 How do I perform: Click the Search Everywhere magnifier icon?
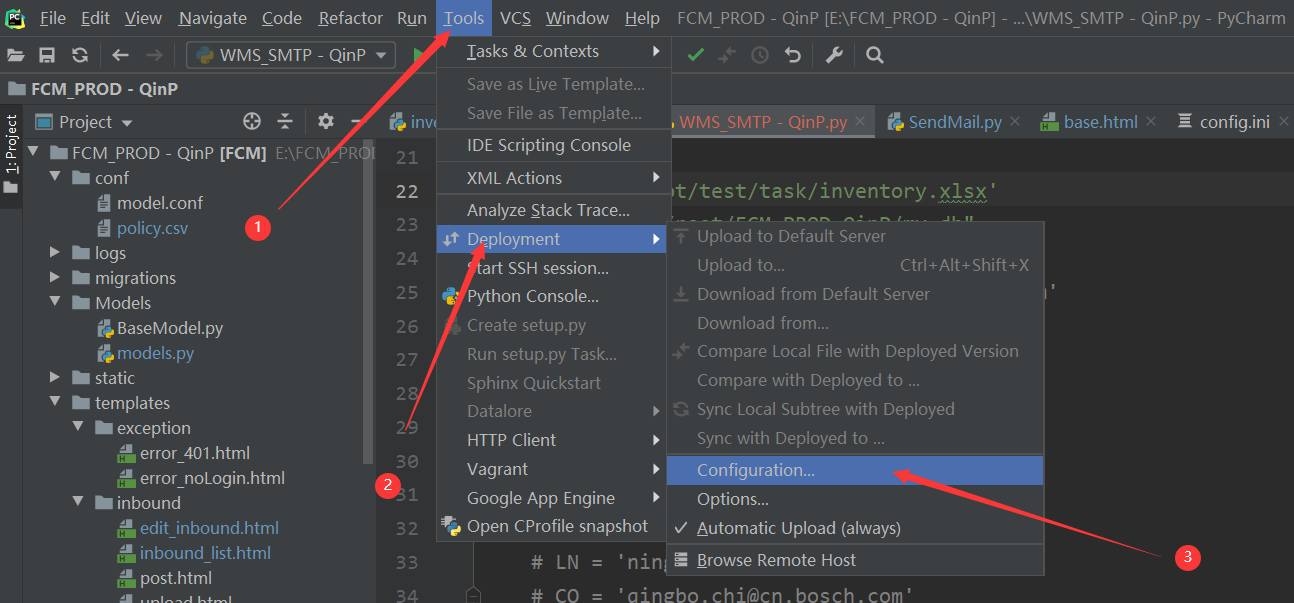pos(875,55)
